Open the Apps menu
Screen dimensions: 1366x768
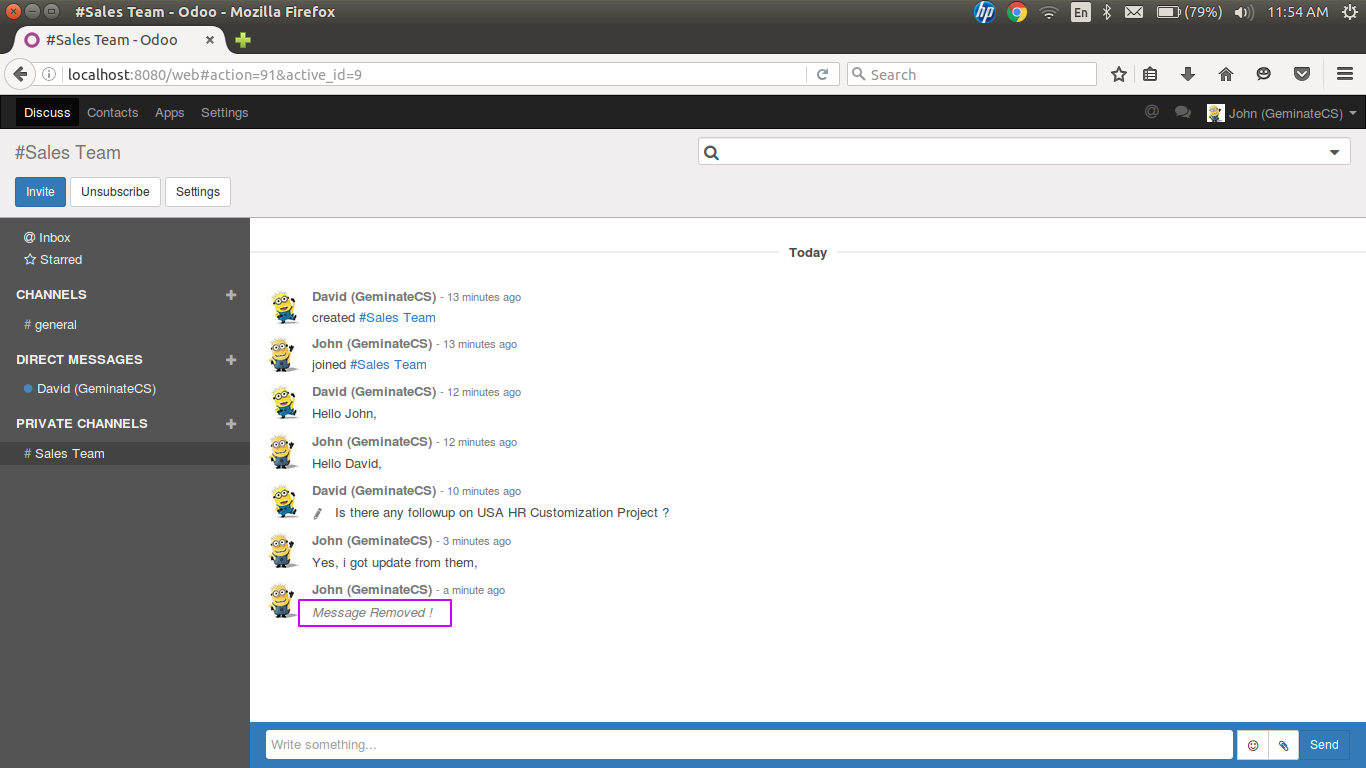(169, 112)
